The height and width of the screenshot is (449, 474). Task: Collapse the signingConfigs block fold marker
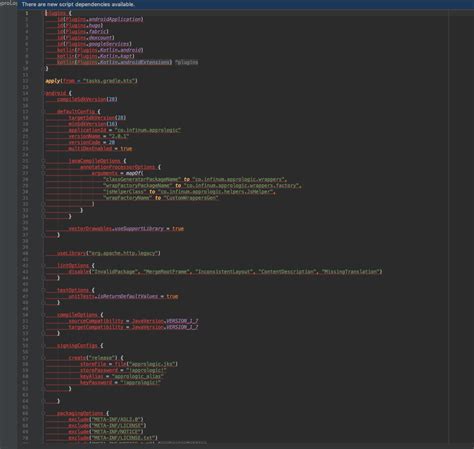click(x=44, y=346)
